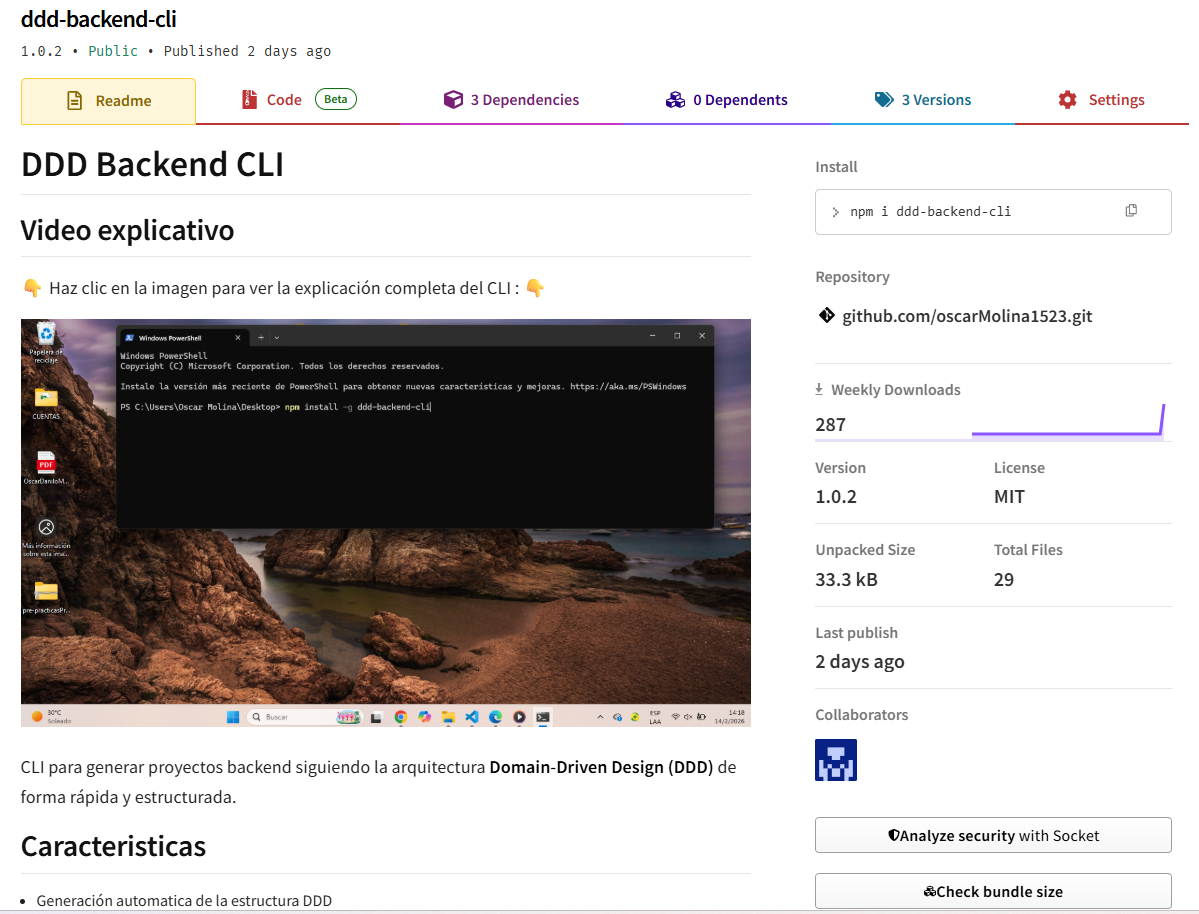1199x914 pixels.
Task: Click the Check bundle size button
Action: 993,891
